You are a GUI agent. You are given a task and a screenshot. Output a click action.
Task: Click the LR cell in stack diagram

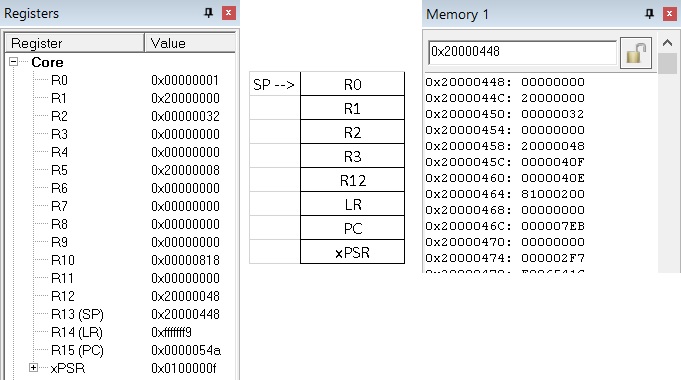click(352, 204)
